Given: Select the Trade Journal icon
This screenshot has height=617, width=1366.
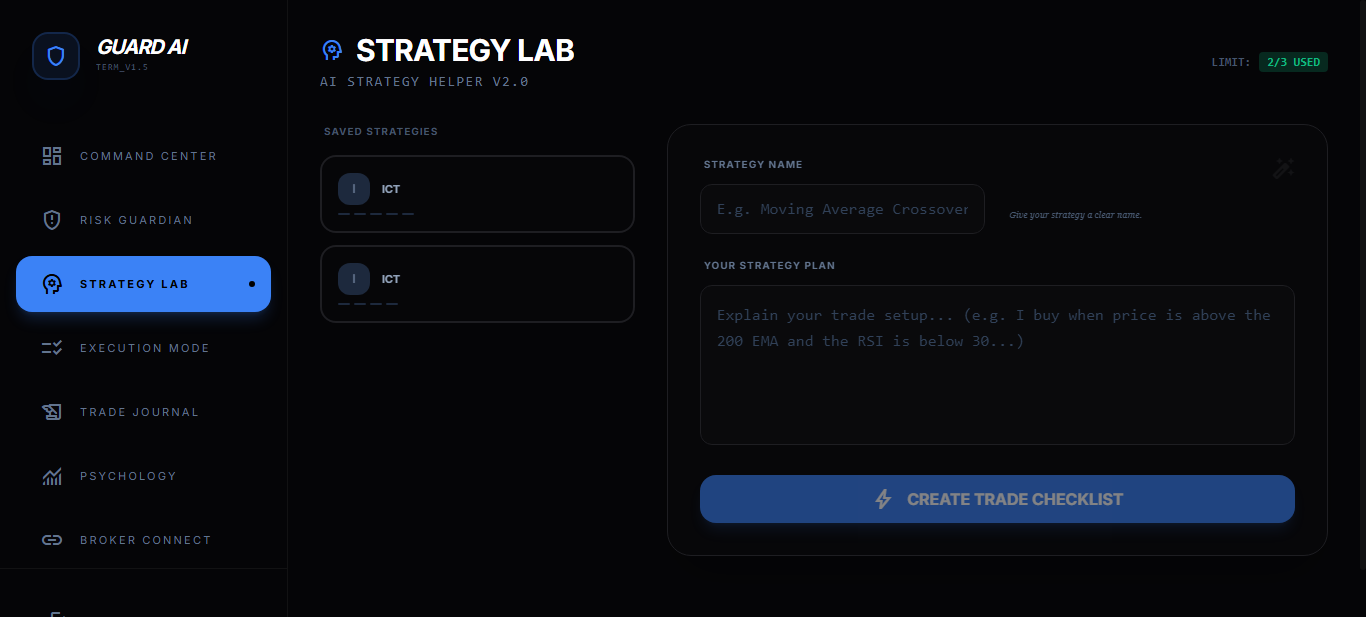Looking at the screenshot, I should (x=51, y=412).
